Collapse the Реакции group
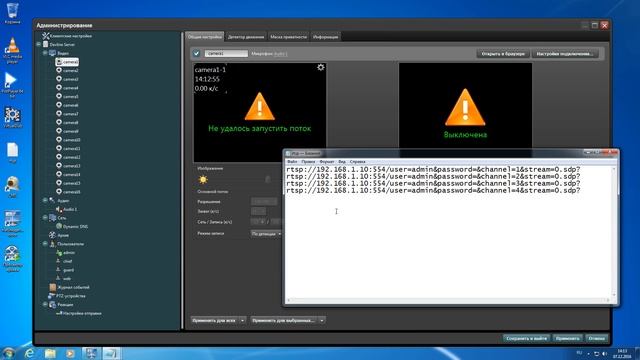 (x=45, y=304)
